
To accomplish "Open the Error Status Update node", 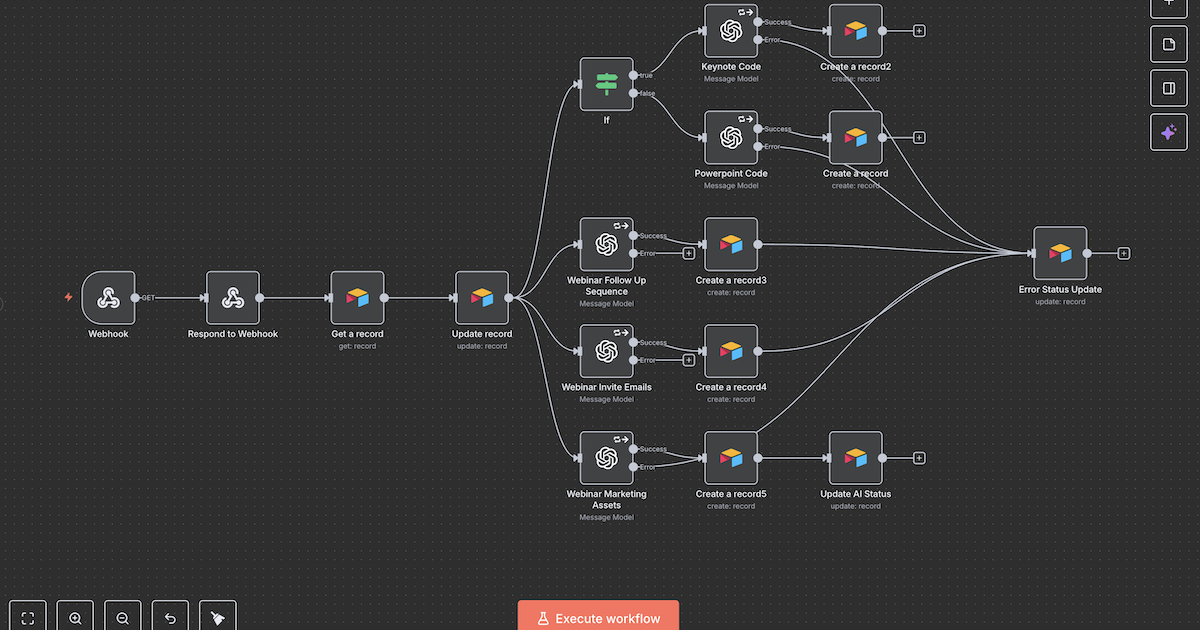I will (x=1059, y=253).
